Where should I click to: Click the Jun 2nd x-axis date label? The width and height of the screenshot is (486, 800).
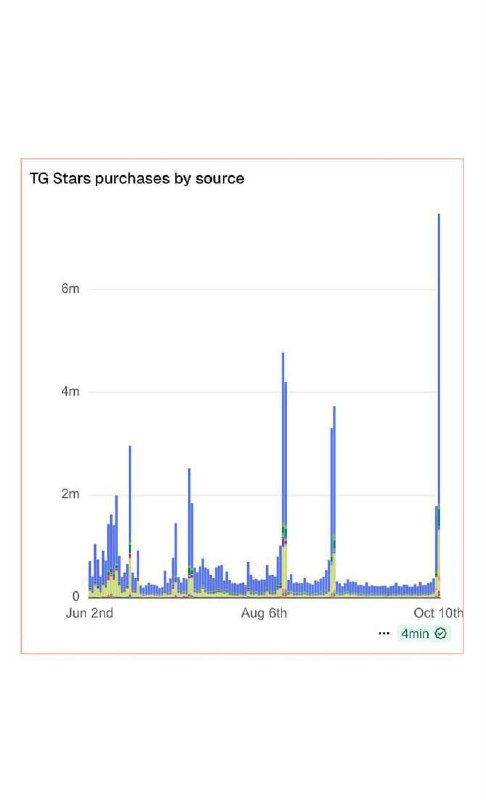coord(89,613)
